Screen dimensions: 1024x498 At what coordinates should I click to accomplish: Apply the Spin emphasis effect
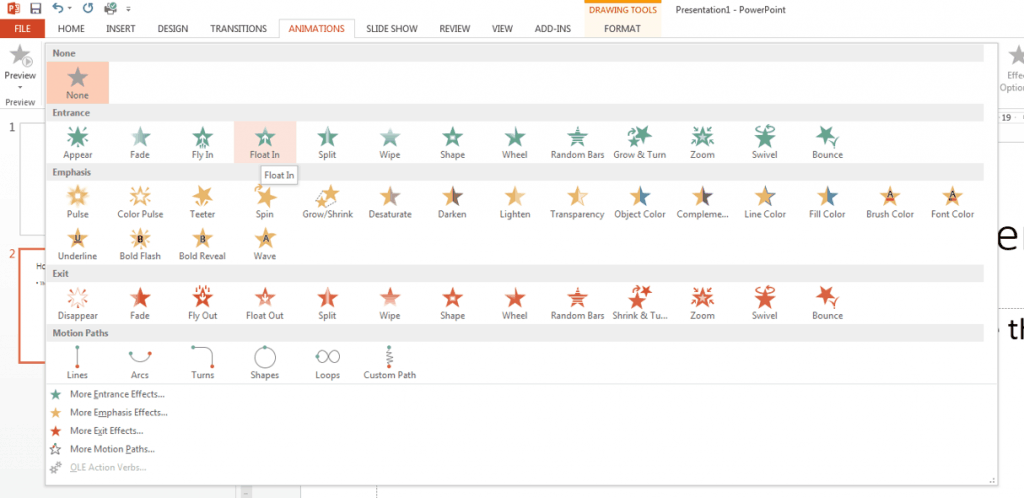point(264,202)
